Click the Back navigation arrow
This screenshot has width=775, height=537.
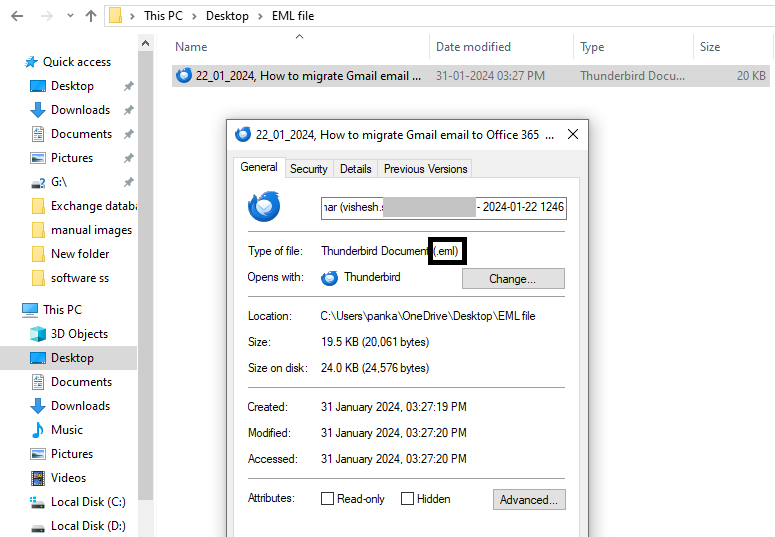coord(17,16)
